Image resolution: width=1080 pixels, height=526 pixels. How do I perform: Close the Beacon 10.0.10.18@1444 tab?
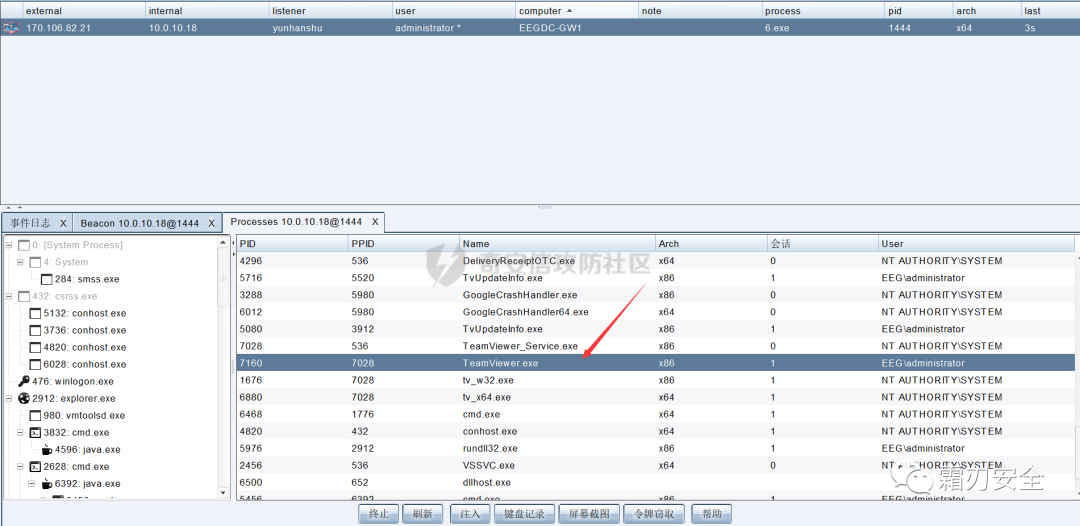212,223
